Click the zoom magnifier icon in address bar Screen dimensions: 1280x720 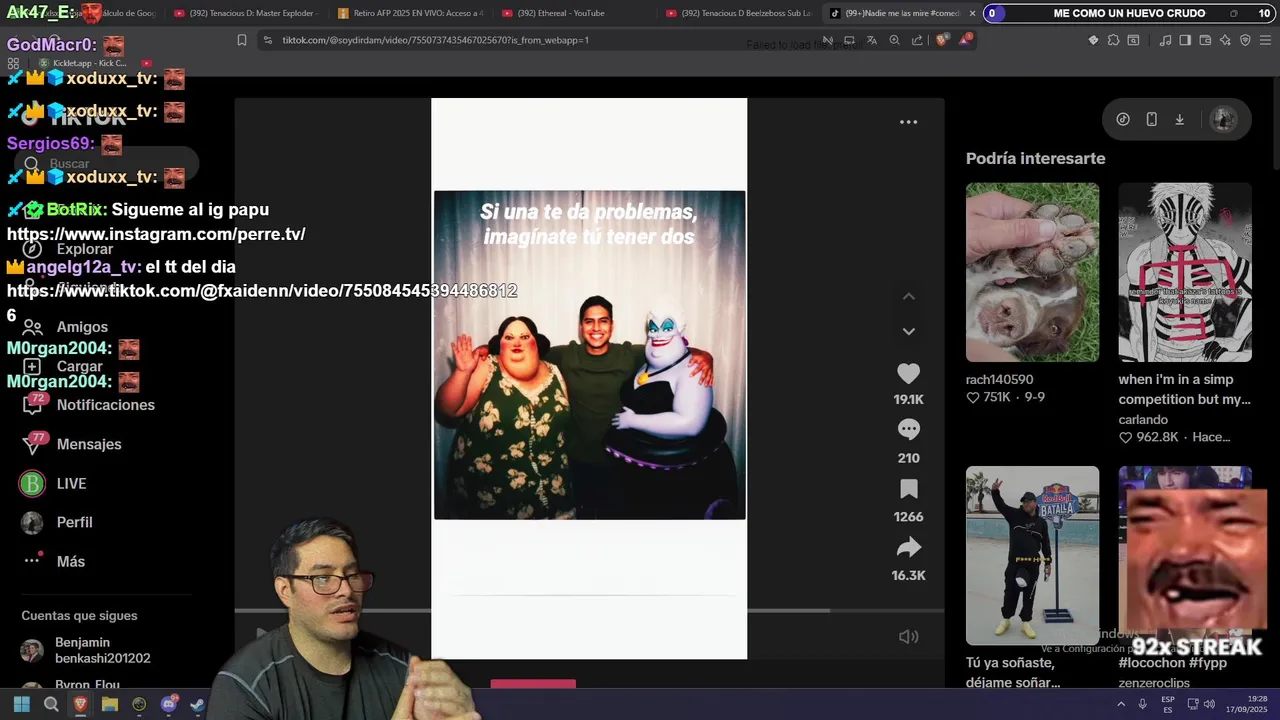click(894, 40)
